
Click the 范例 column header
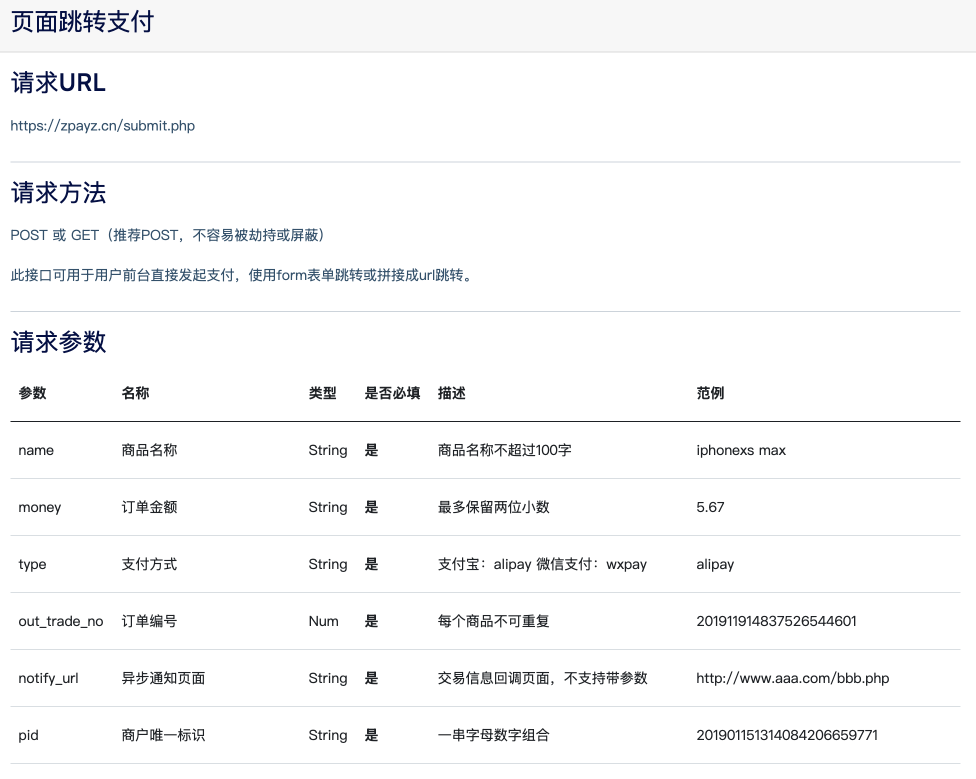click(x=710, y=393)
